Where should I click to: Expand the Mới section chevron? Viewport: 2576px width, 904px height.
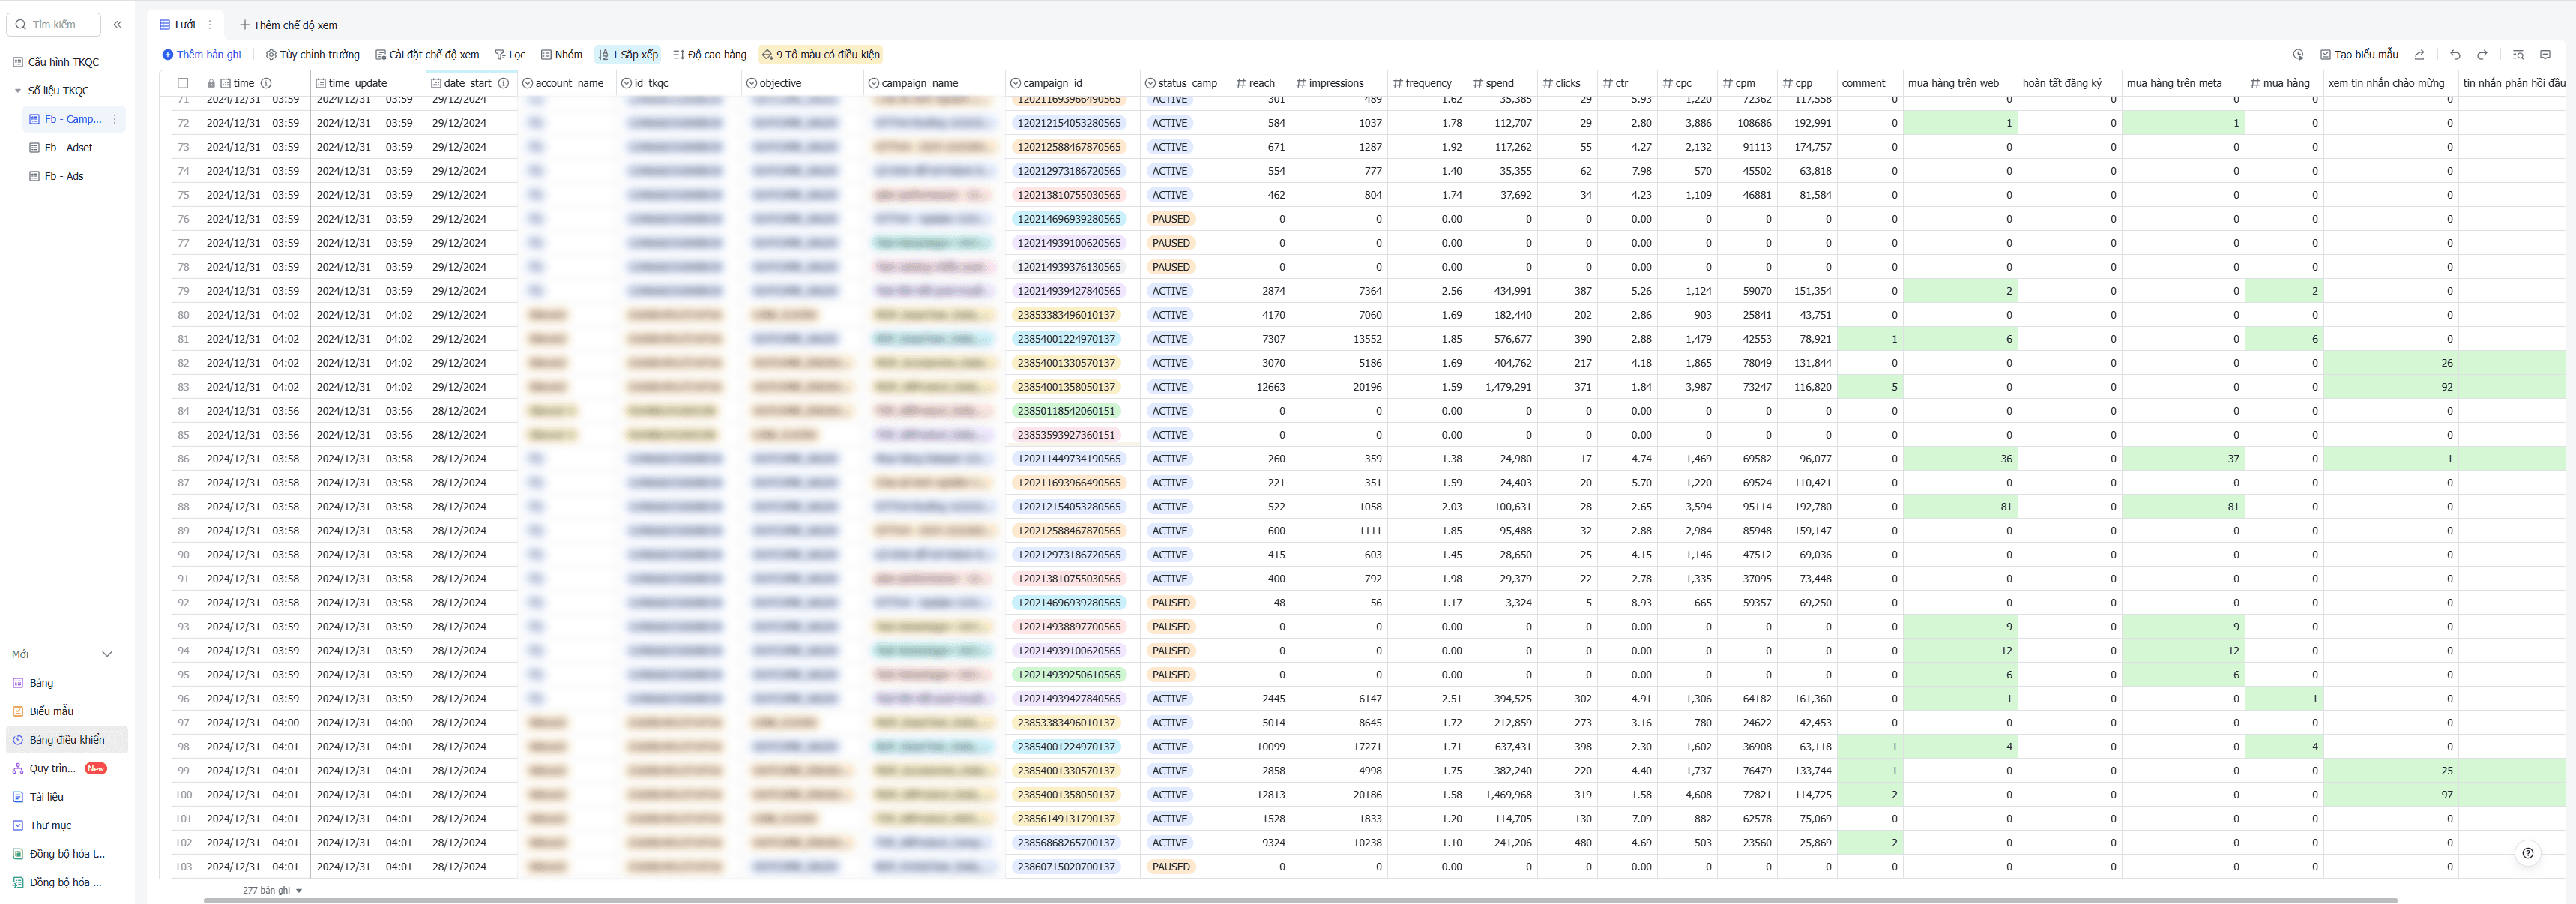click(107, 654)
